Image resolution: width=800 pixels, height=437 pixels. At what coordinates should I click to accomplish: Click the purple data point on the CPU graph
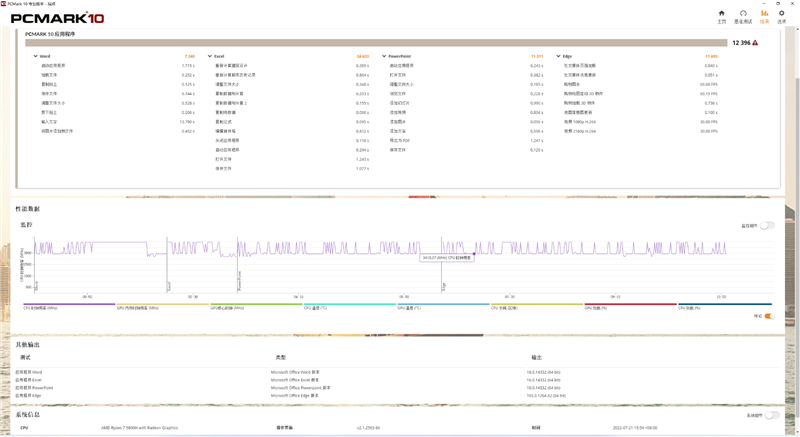474,253
